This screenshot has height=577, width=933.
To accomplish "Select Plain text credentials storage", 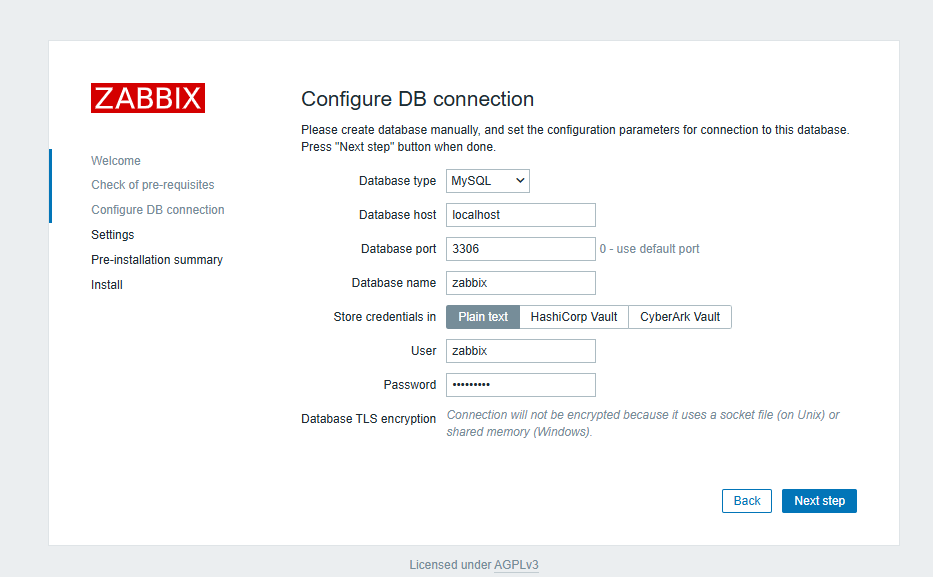I will tap(483, 317).
